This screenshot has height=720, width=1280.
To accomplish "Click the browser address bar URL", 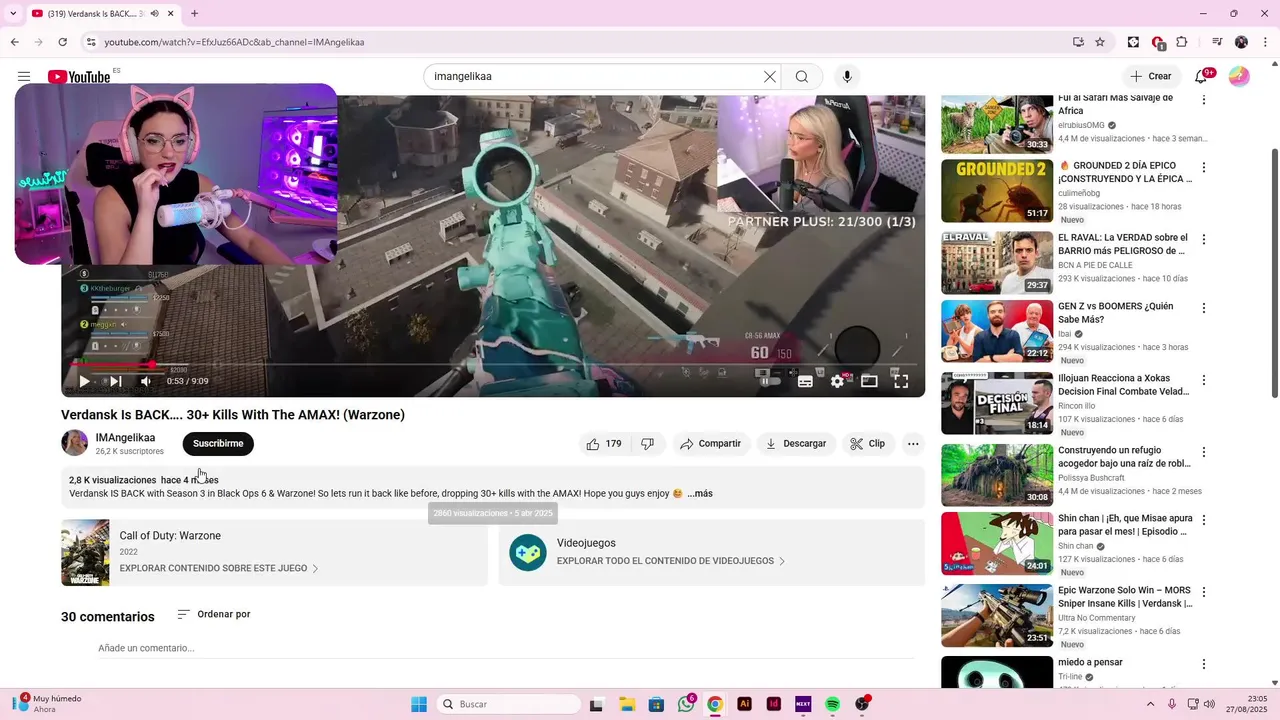I will coord(234,42).
